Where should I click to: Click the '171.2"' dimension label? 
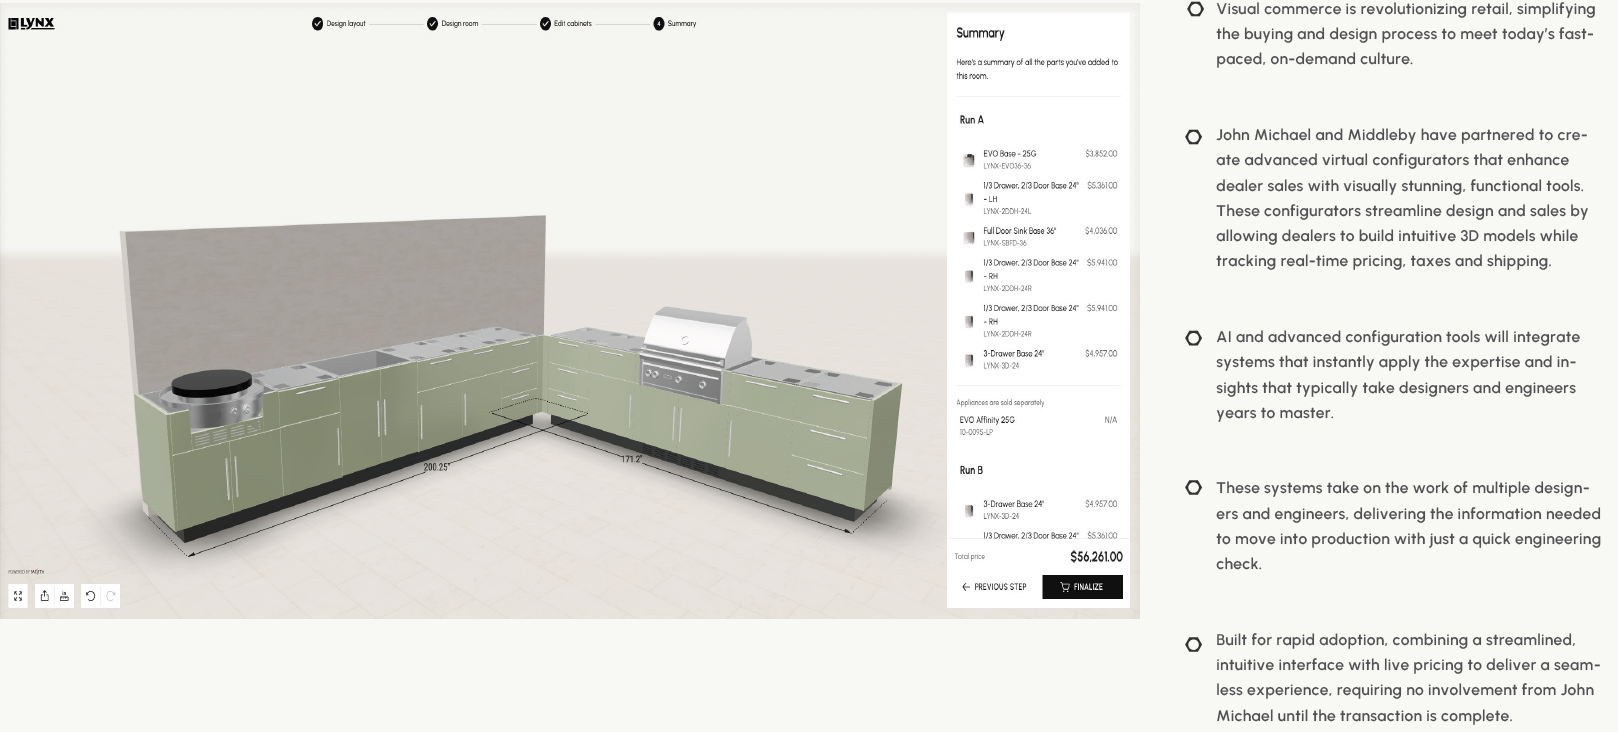[x=631, y=459]
